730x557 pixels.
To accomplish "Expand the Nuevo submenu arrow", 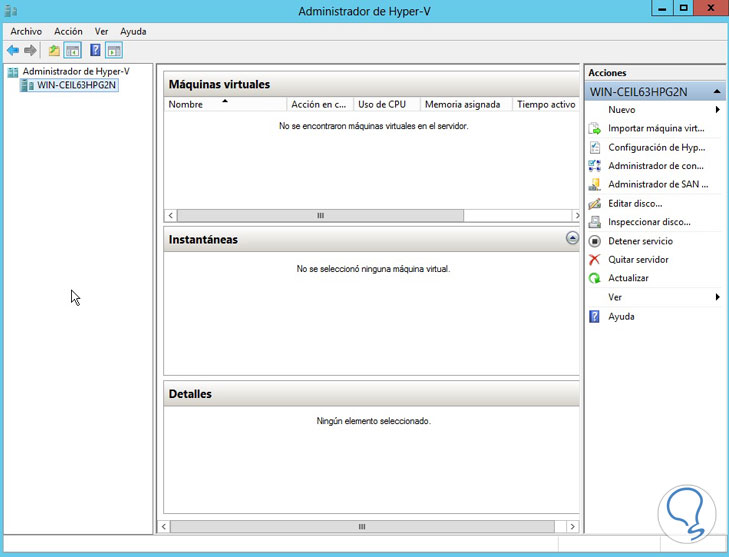I will coord(717,109).
